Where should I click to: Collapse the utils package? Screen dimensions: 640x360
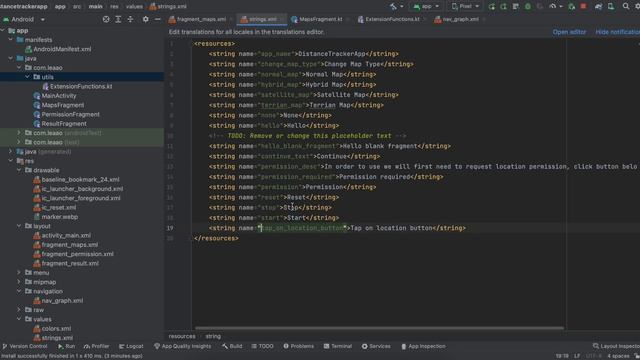click(27, 77)
